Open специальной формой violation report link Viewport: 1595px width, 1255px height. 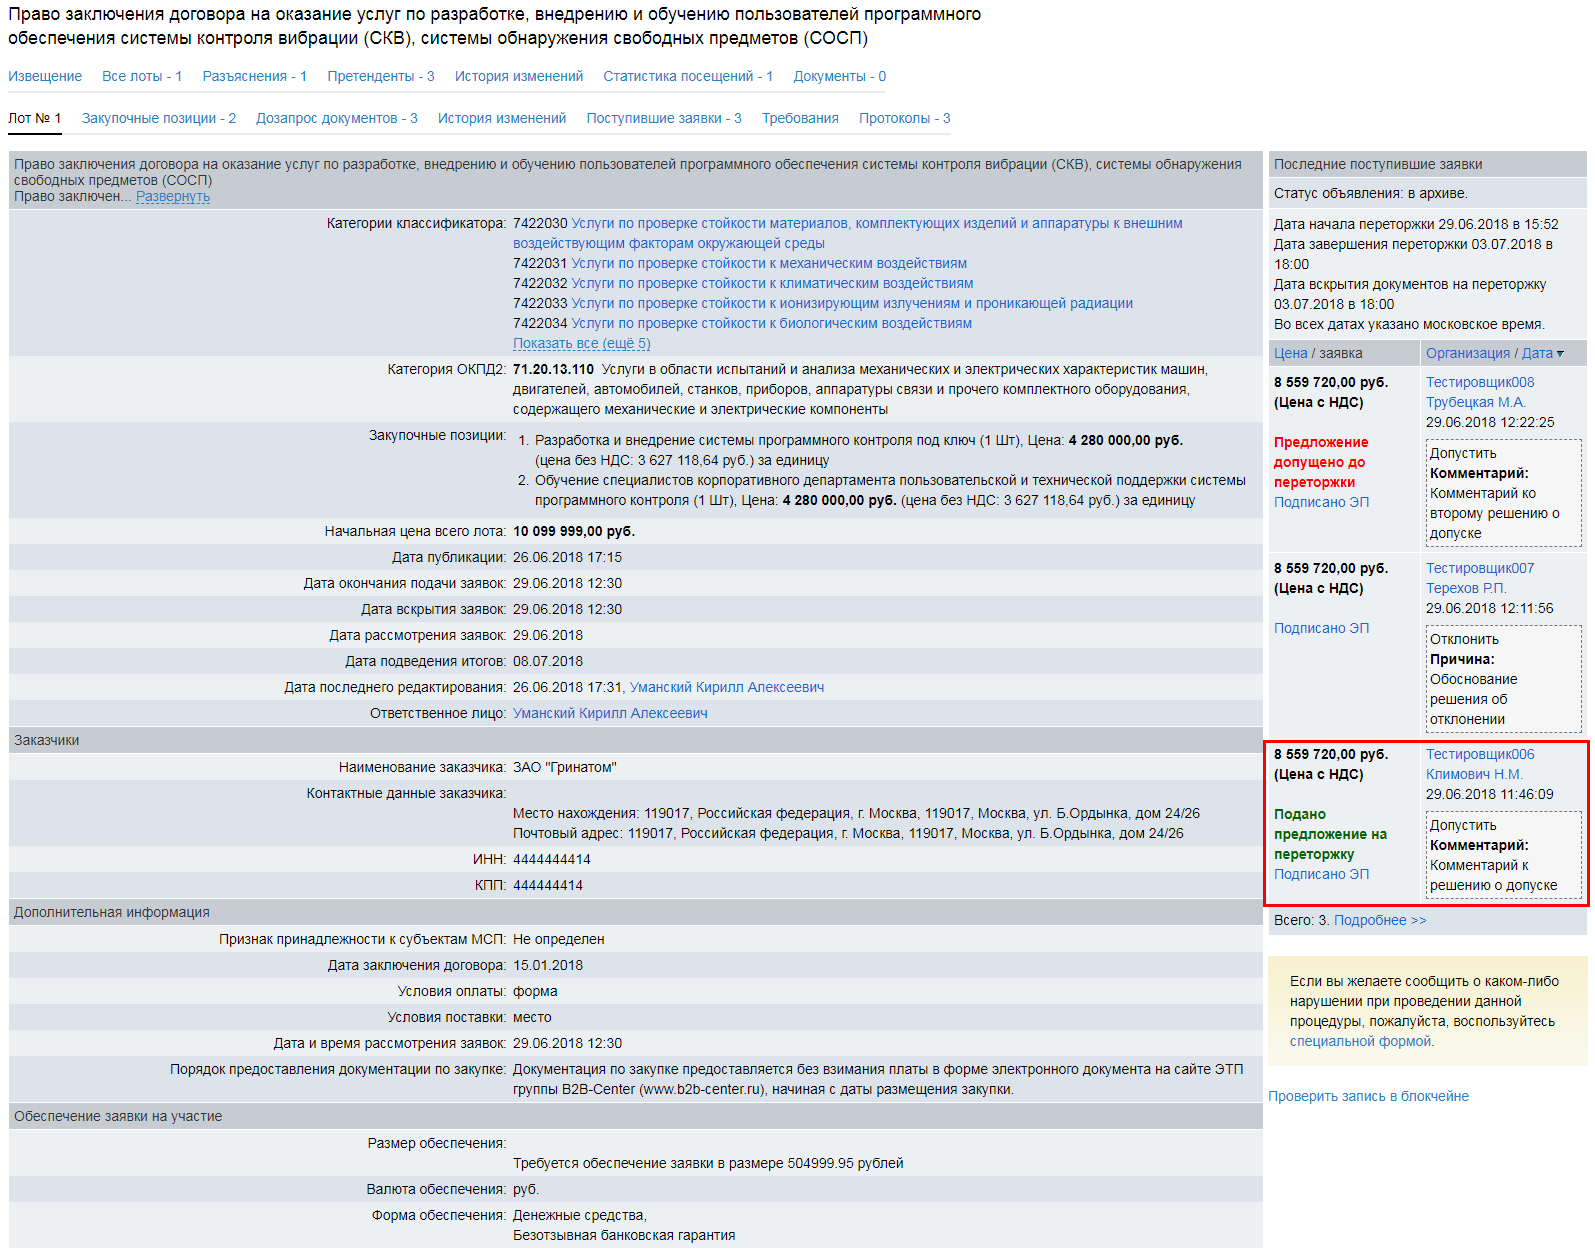click(1360, 1042)
